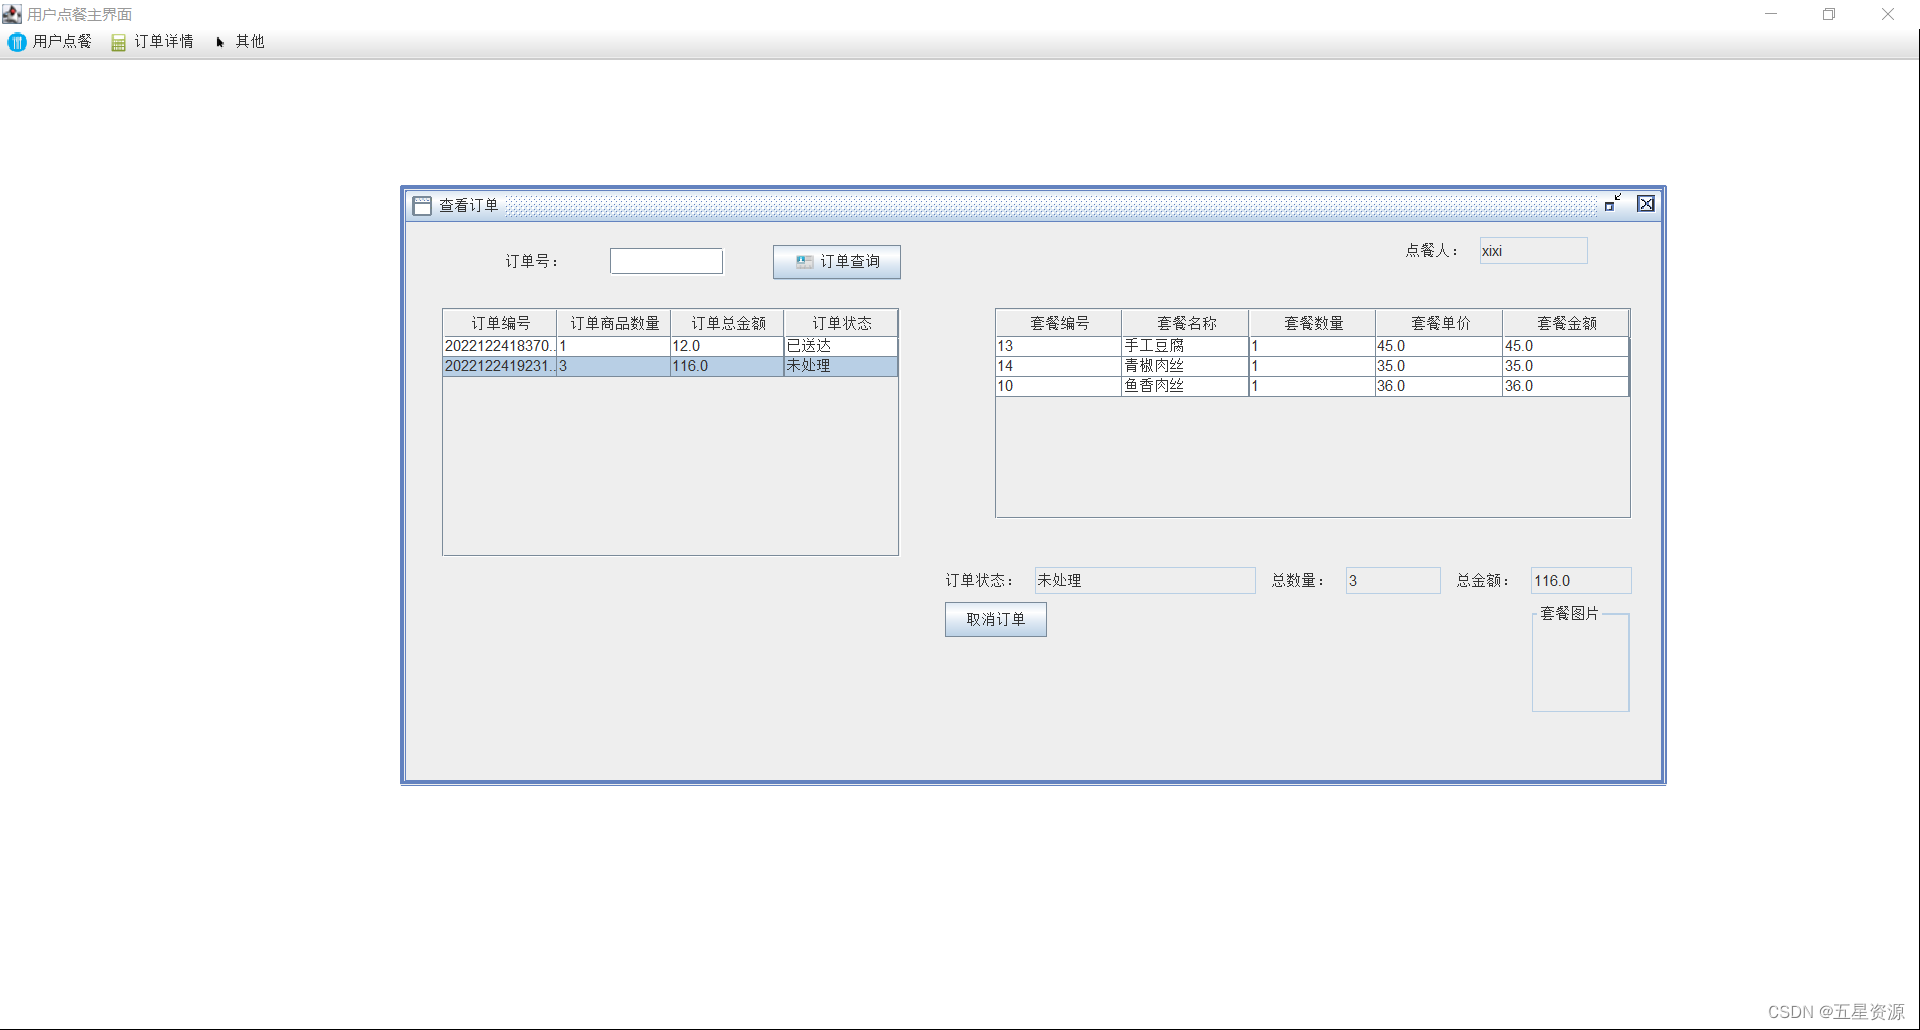This screenshot has height=1030, width=1920.
Task: Click the 订单查询 search button
Action: 837,262
